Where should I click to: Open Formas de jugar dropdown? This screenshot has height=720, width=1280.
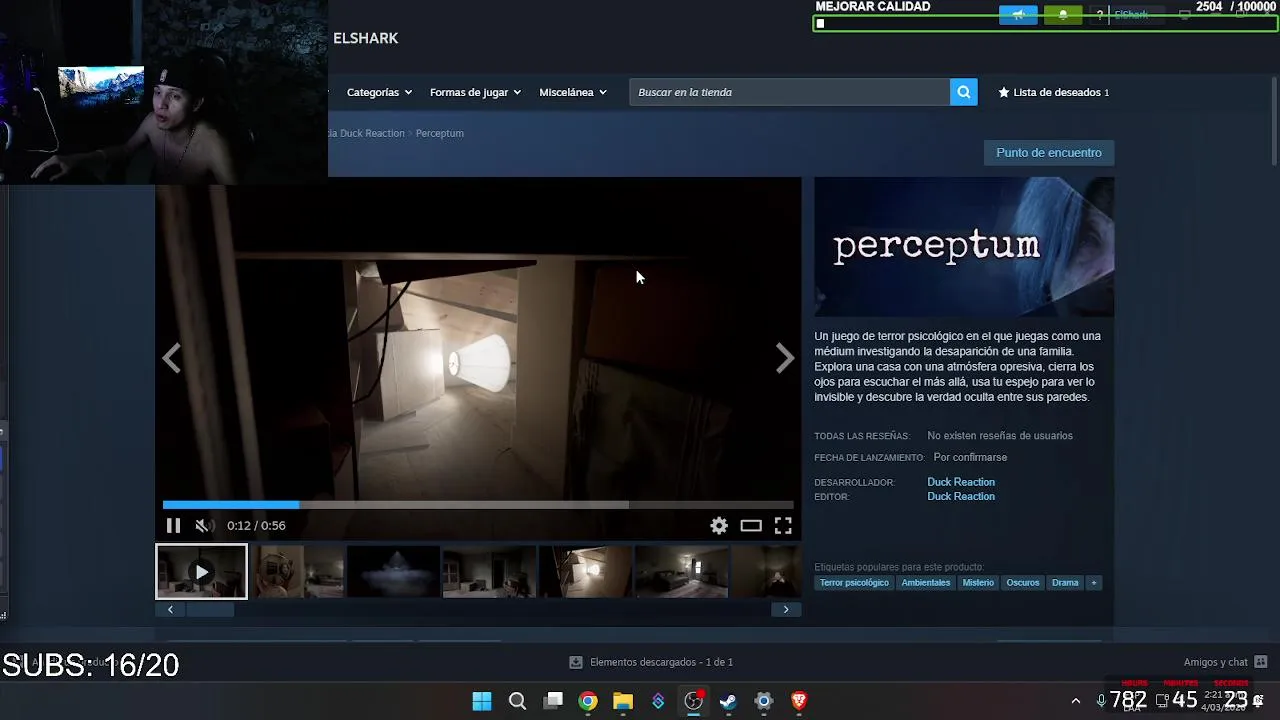coord(475,92)
